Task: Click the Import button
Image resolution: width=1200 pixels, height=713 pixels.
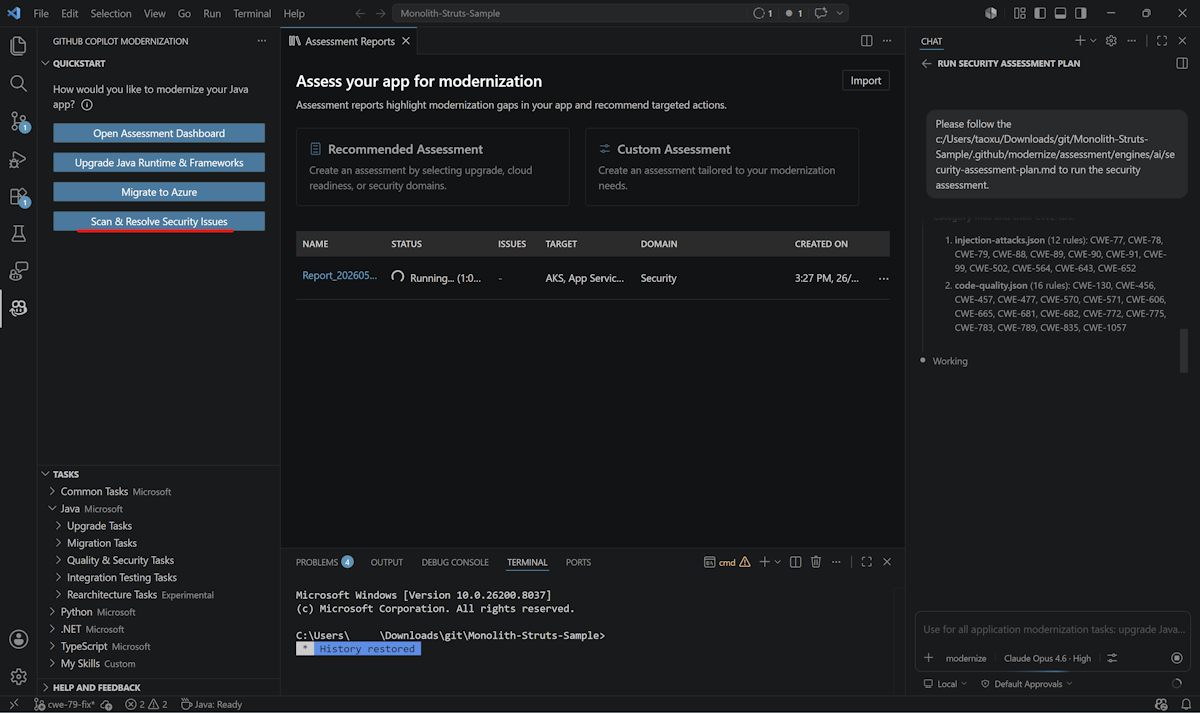Action: click(x=866, y=81)
